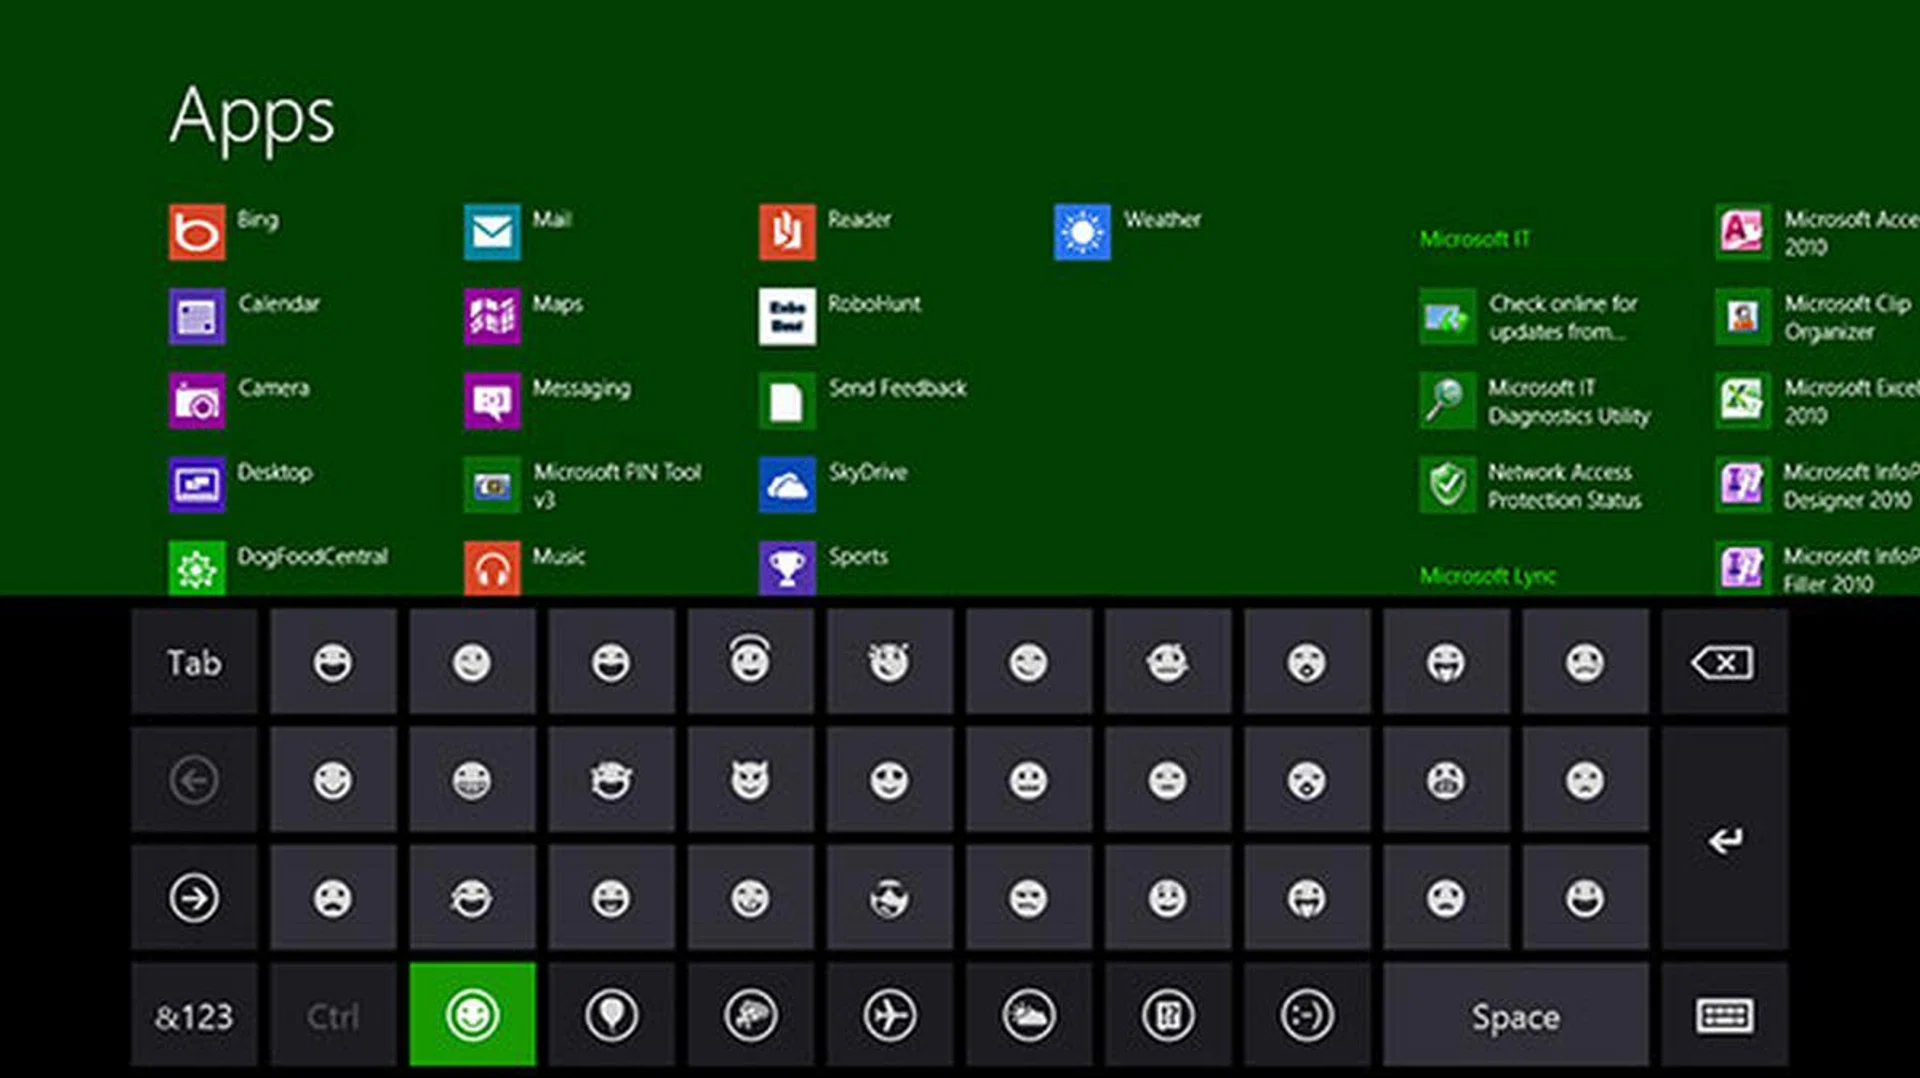Open Microsoft IT Diagnostics Utility
Image resolution: width=1920 pixels, height=1078 pixels.
click(1447, 401)
